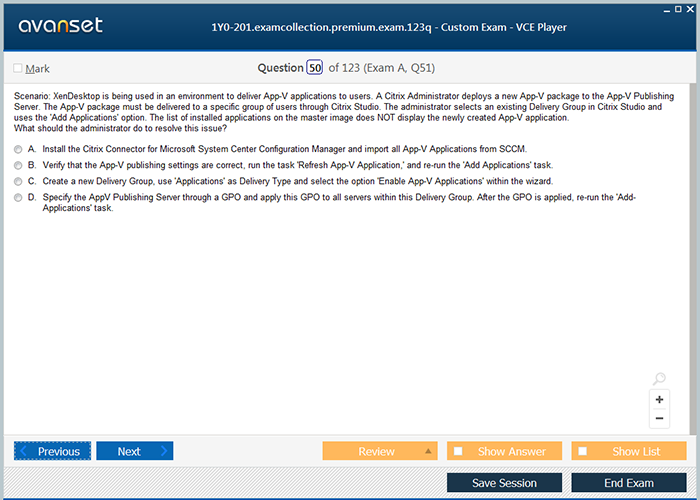Image resolution: width=700 pixels, height=500 pixels.
Task: Choose radio button for answer B
Action: coord(18,165)
